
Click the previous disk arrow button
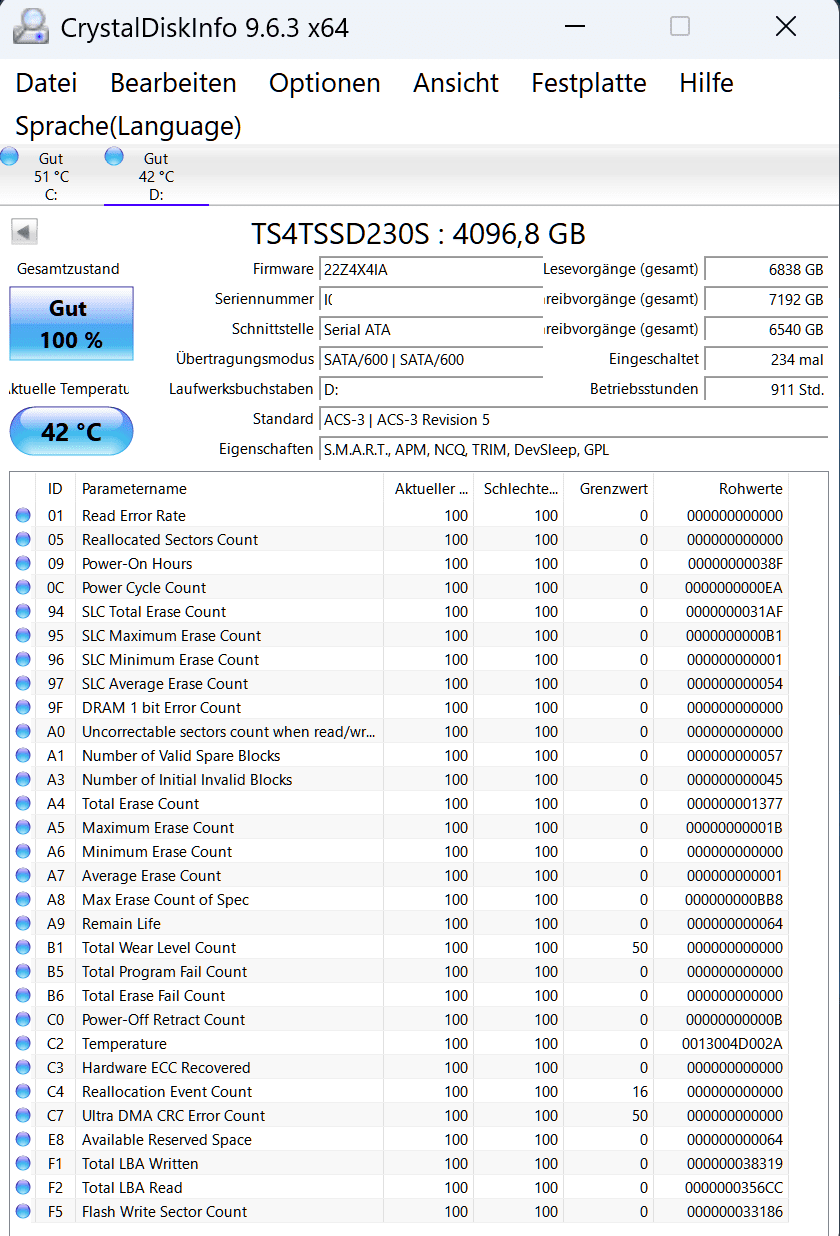(x=24, y=232)
